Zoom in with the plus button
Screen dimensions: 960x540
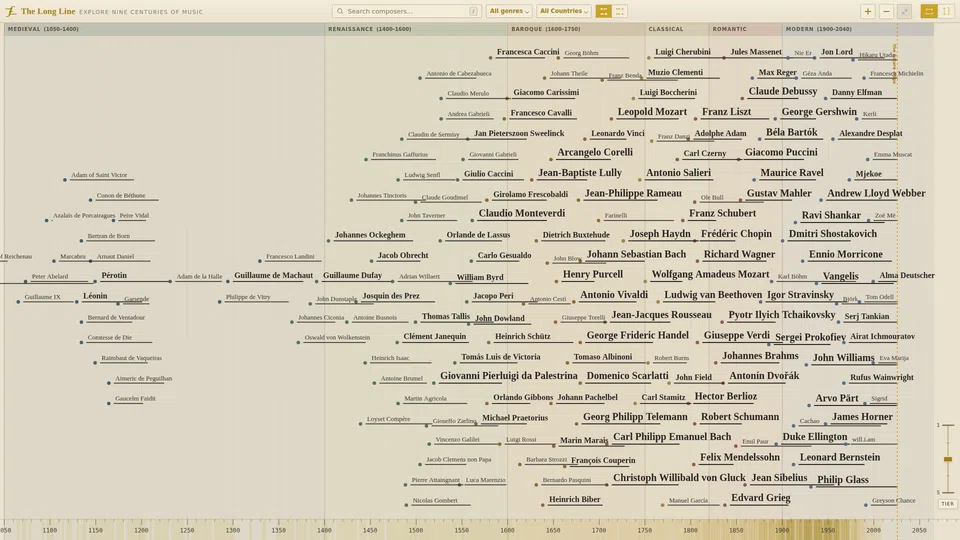click(x=868, y=11)
